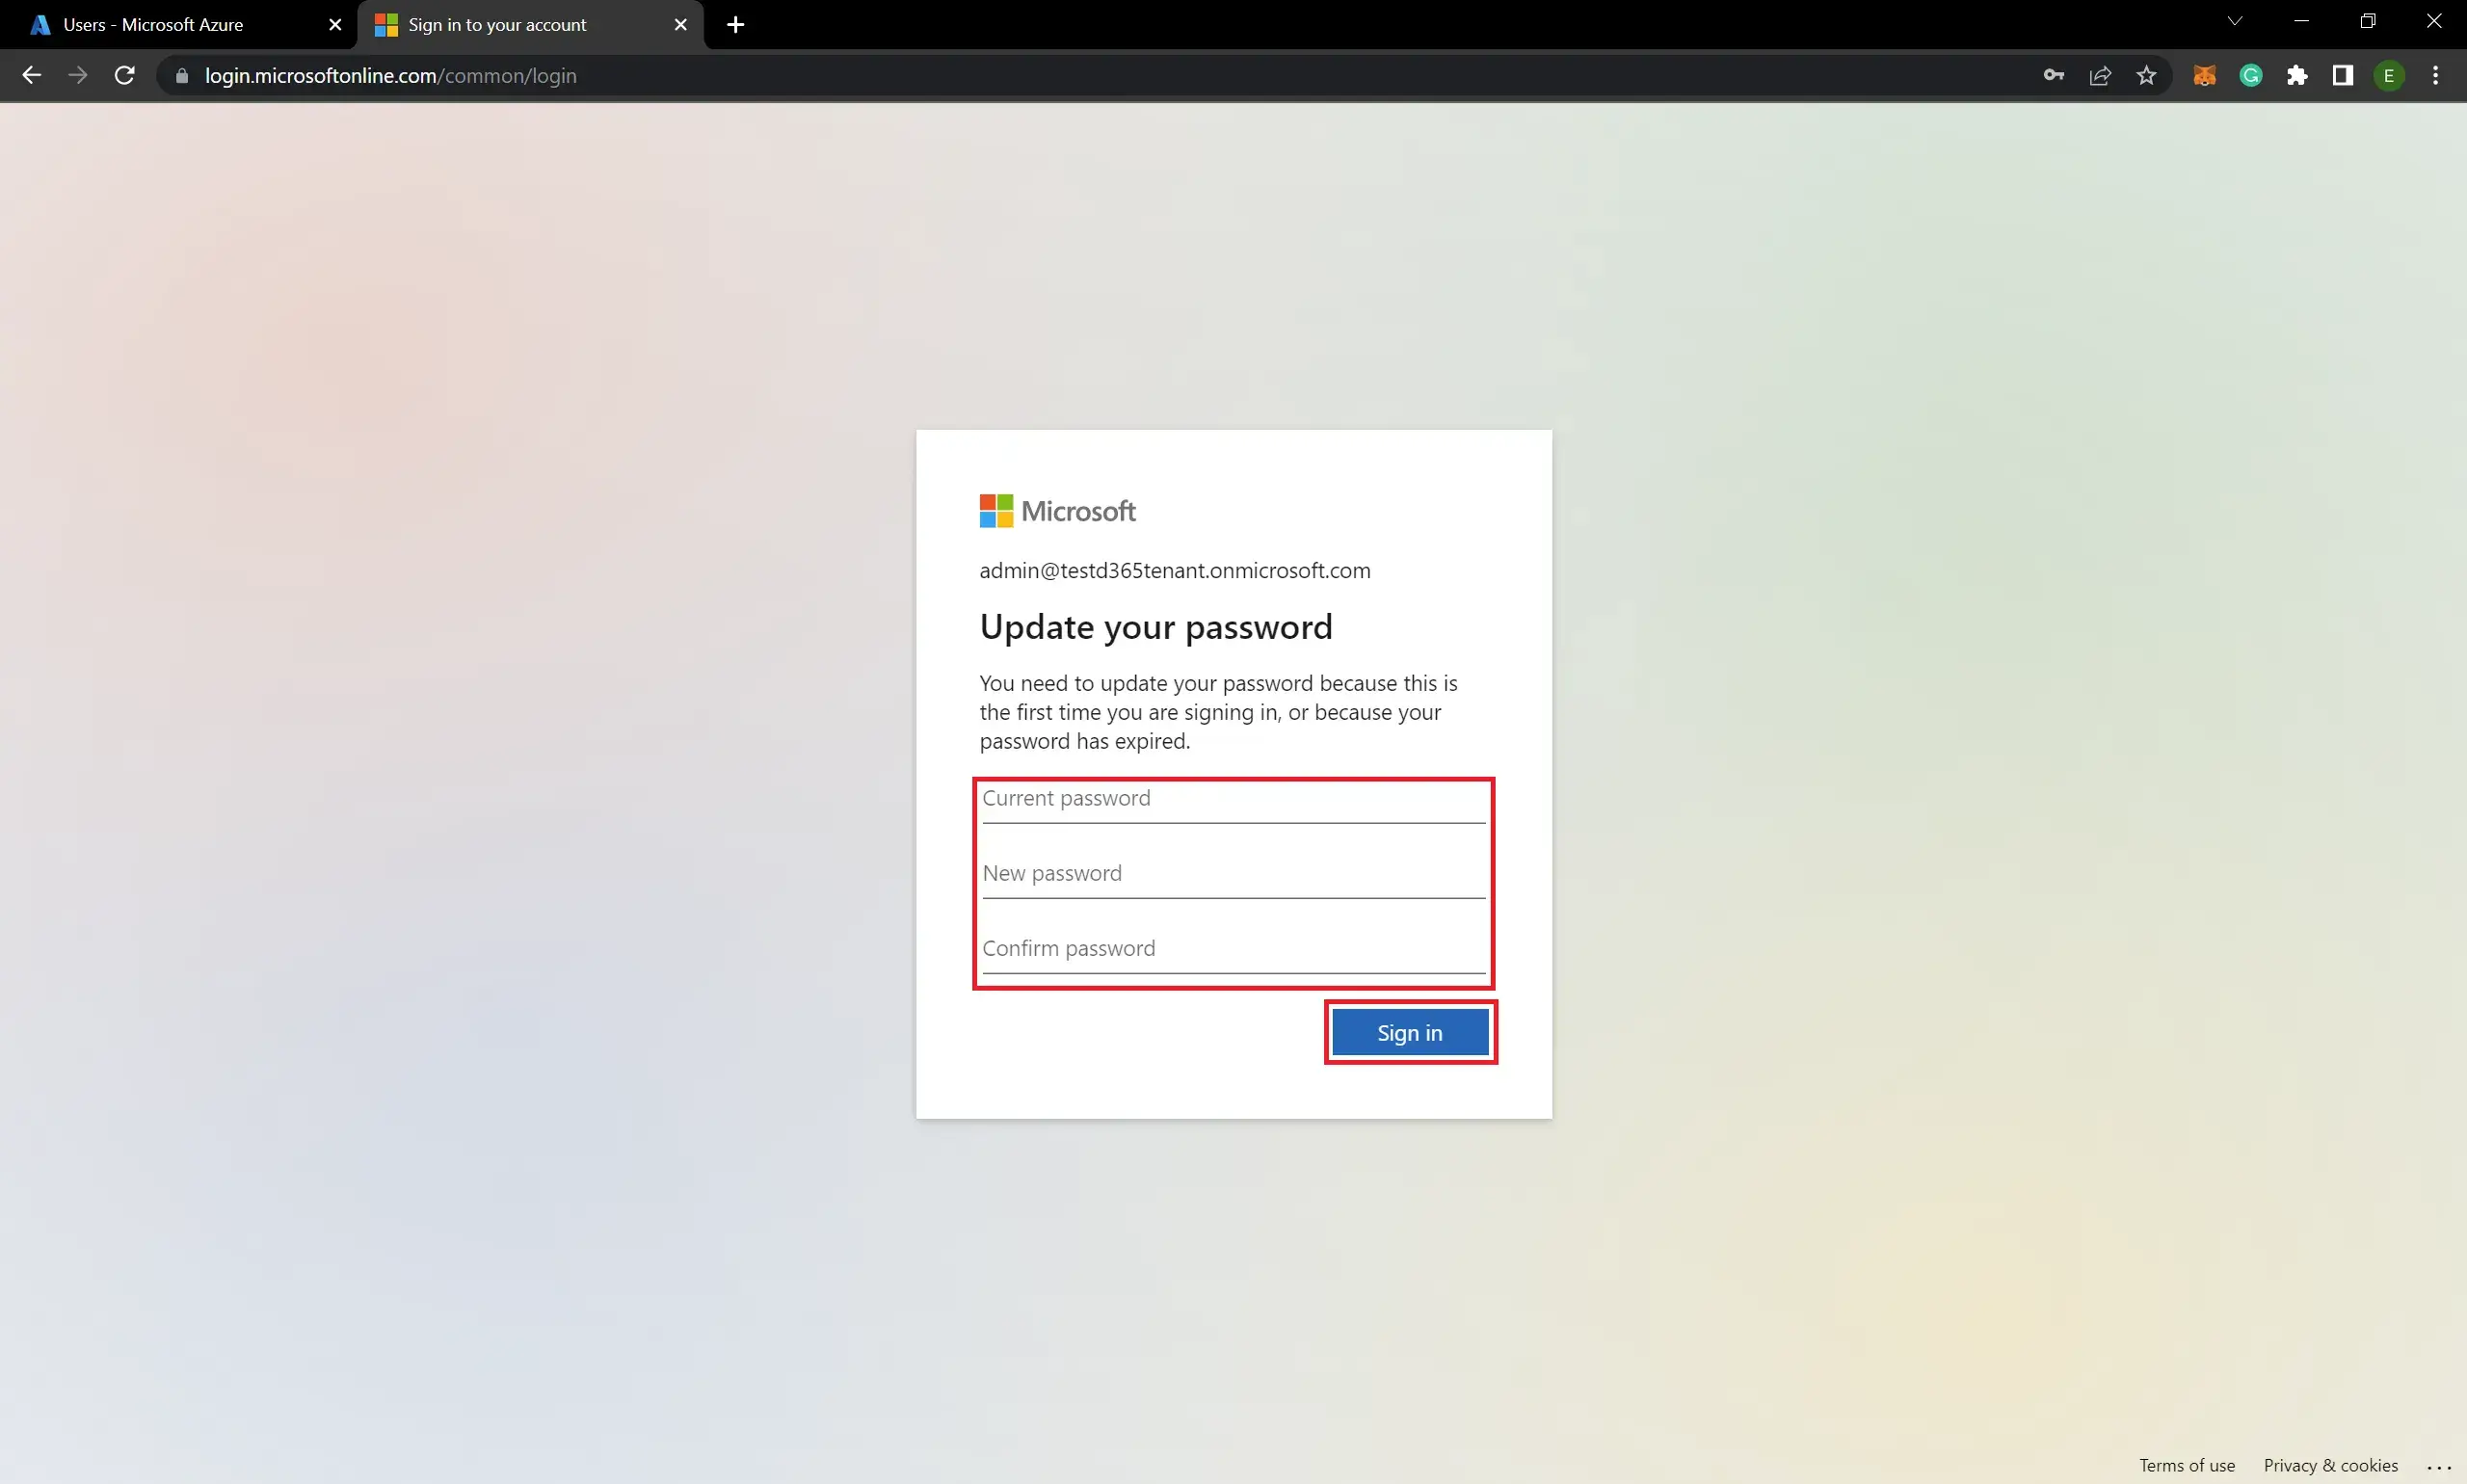The width and height of the screenshot is (2467, 1484).
Task: Click the admin@testd365tenant.onmicrosoft.com text
Action: (x=1175, y=571)
